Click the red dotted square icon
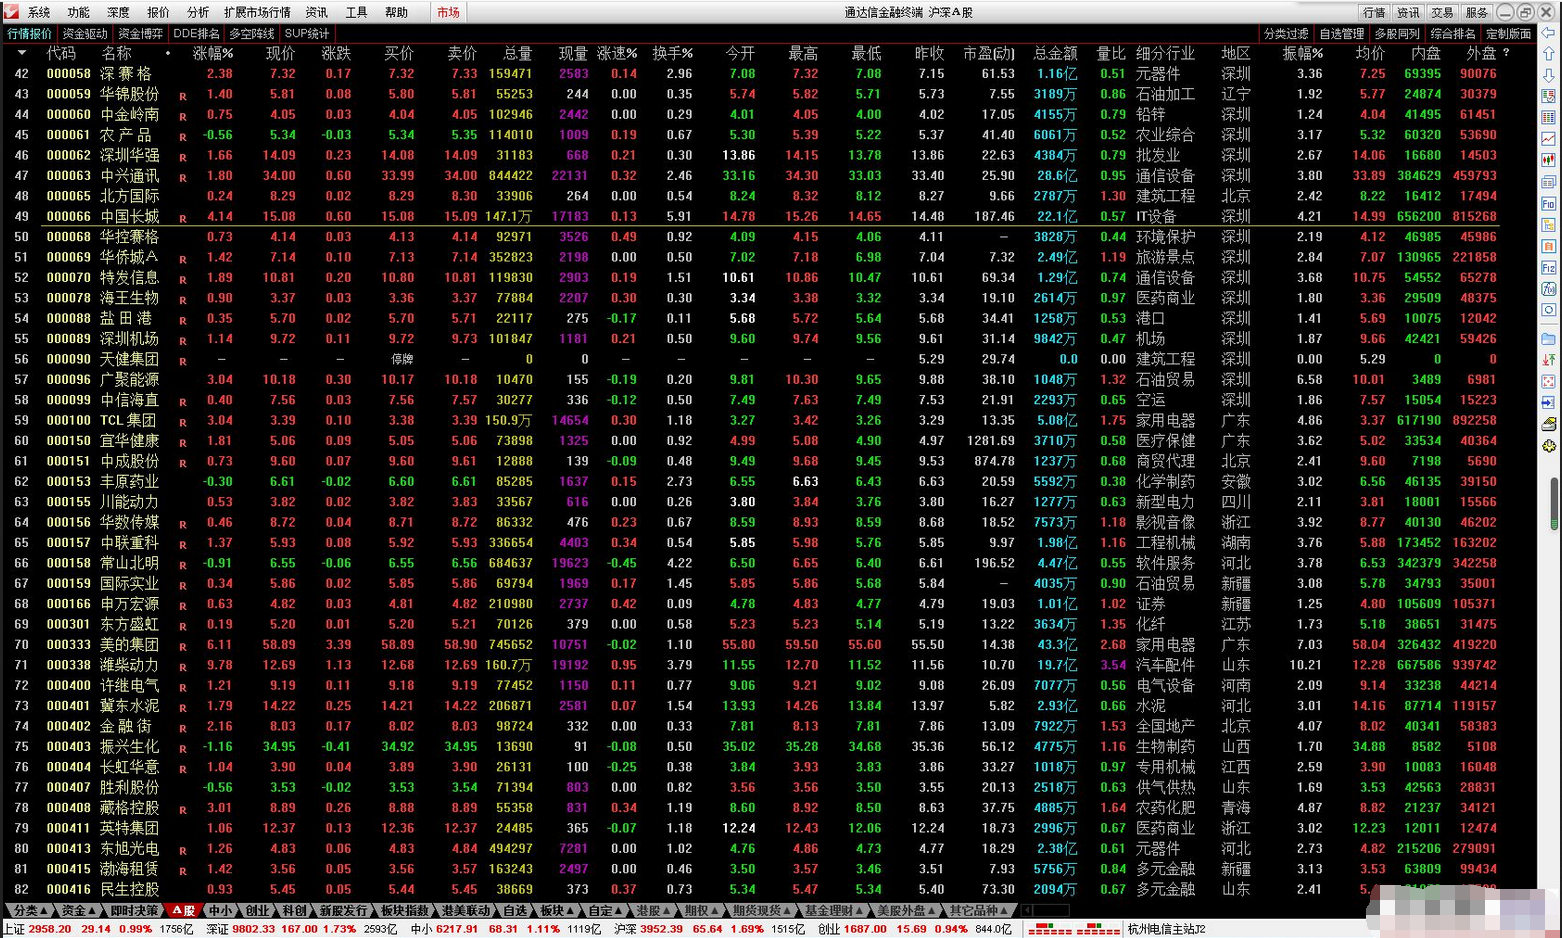 point(1549,381)
